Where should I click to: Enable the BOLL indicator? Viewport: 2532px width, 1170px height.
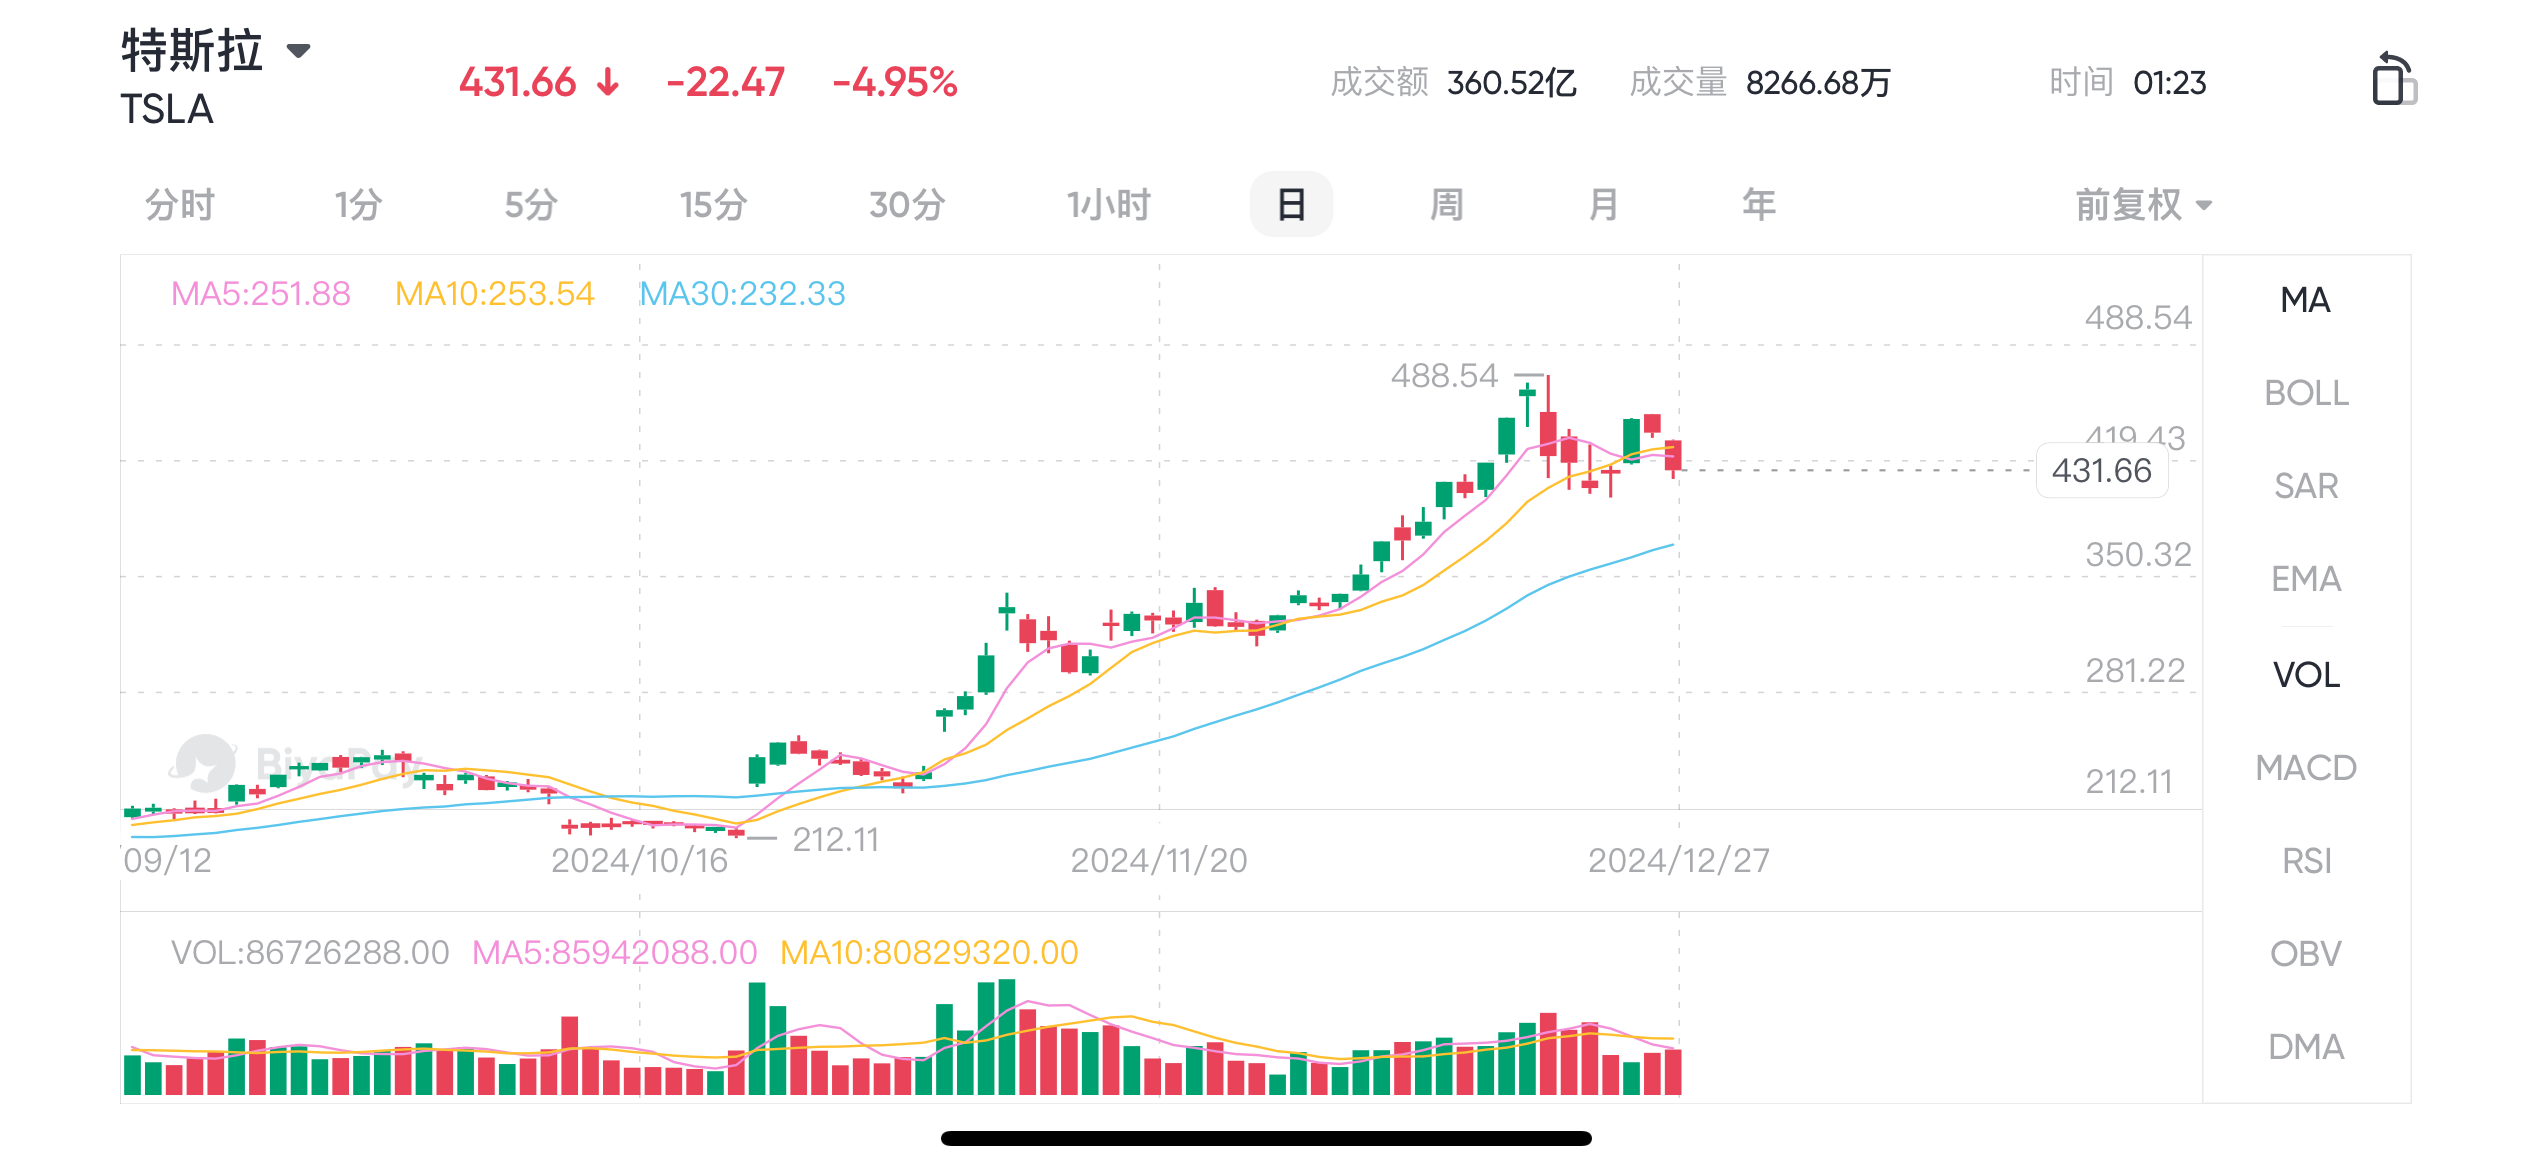(x=2306, y=393)
